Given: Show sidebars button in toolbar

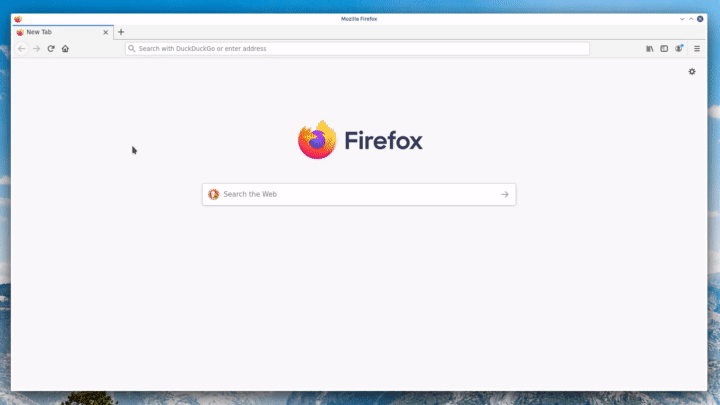Looking at the screenshot, I should 664,49.
